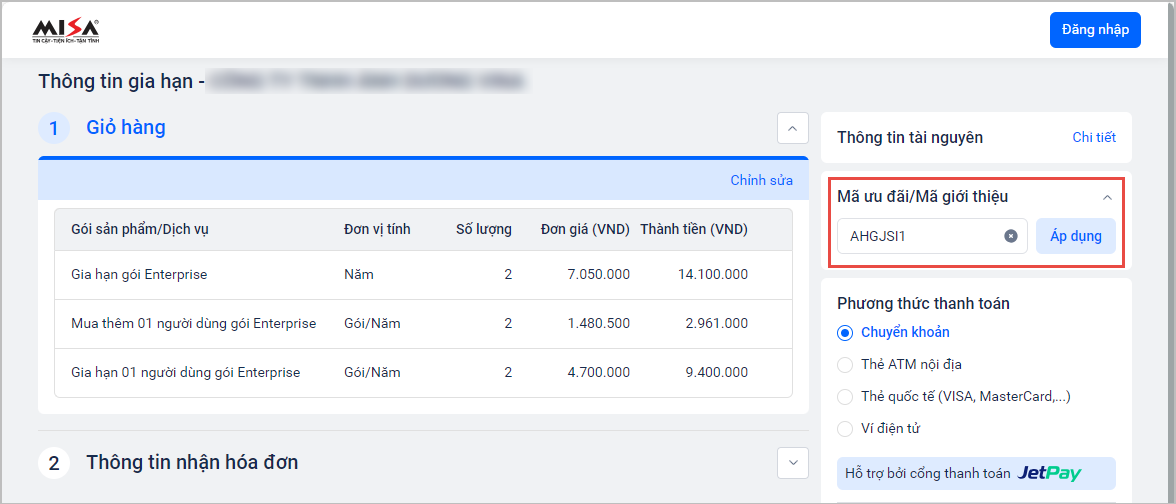Viewport: 1176px width, 504px height.
Task: Collapse the Giỏ hàng section
Action: (792, 128)
